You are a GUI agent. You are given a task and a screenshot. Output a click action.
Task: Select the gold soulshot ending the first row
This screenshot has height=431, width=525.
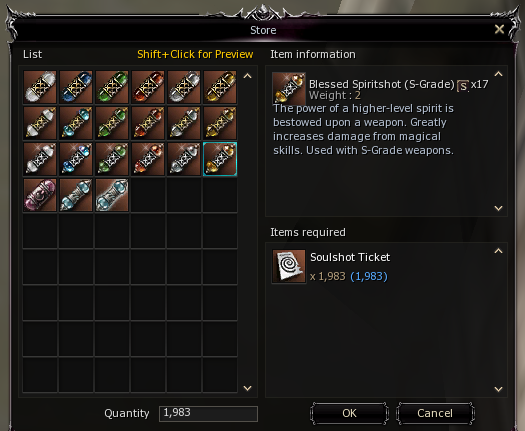pyautogui.click(x=220, y=87)
